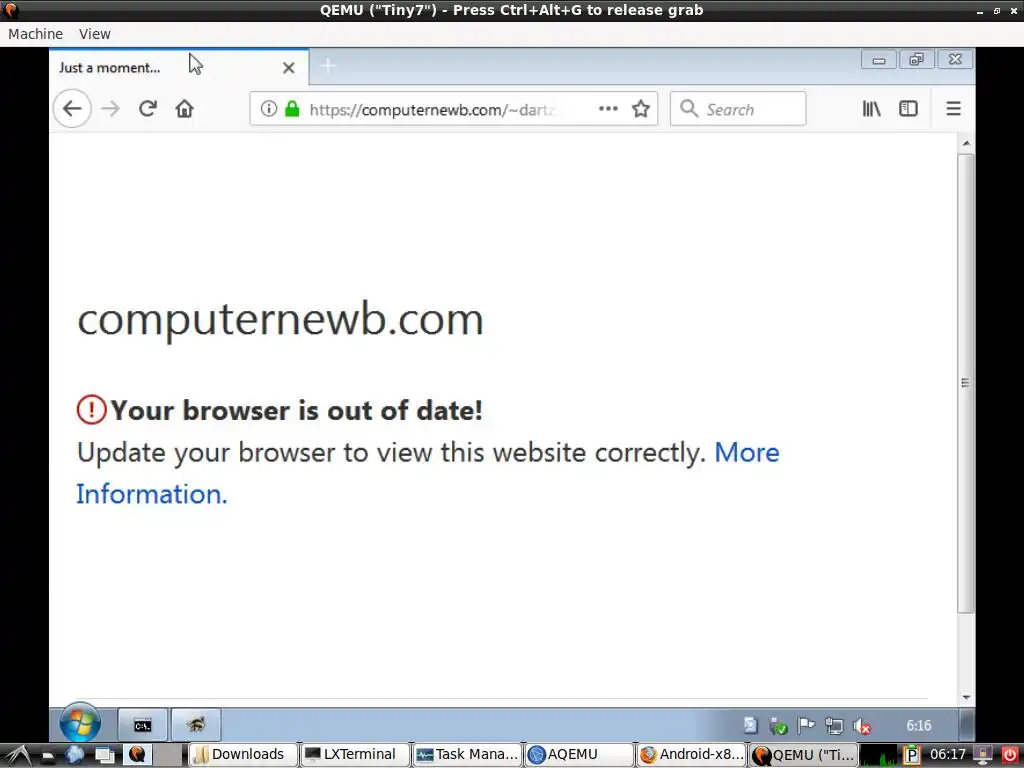Switch to the AQEMU taskbar window
Screen dimensions: 1024x768
(579, 755)
